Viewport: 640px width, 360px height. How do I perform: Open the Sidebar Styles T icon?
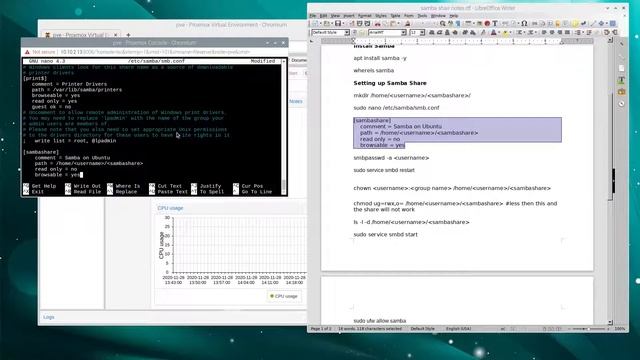click(x=621, y=80)
